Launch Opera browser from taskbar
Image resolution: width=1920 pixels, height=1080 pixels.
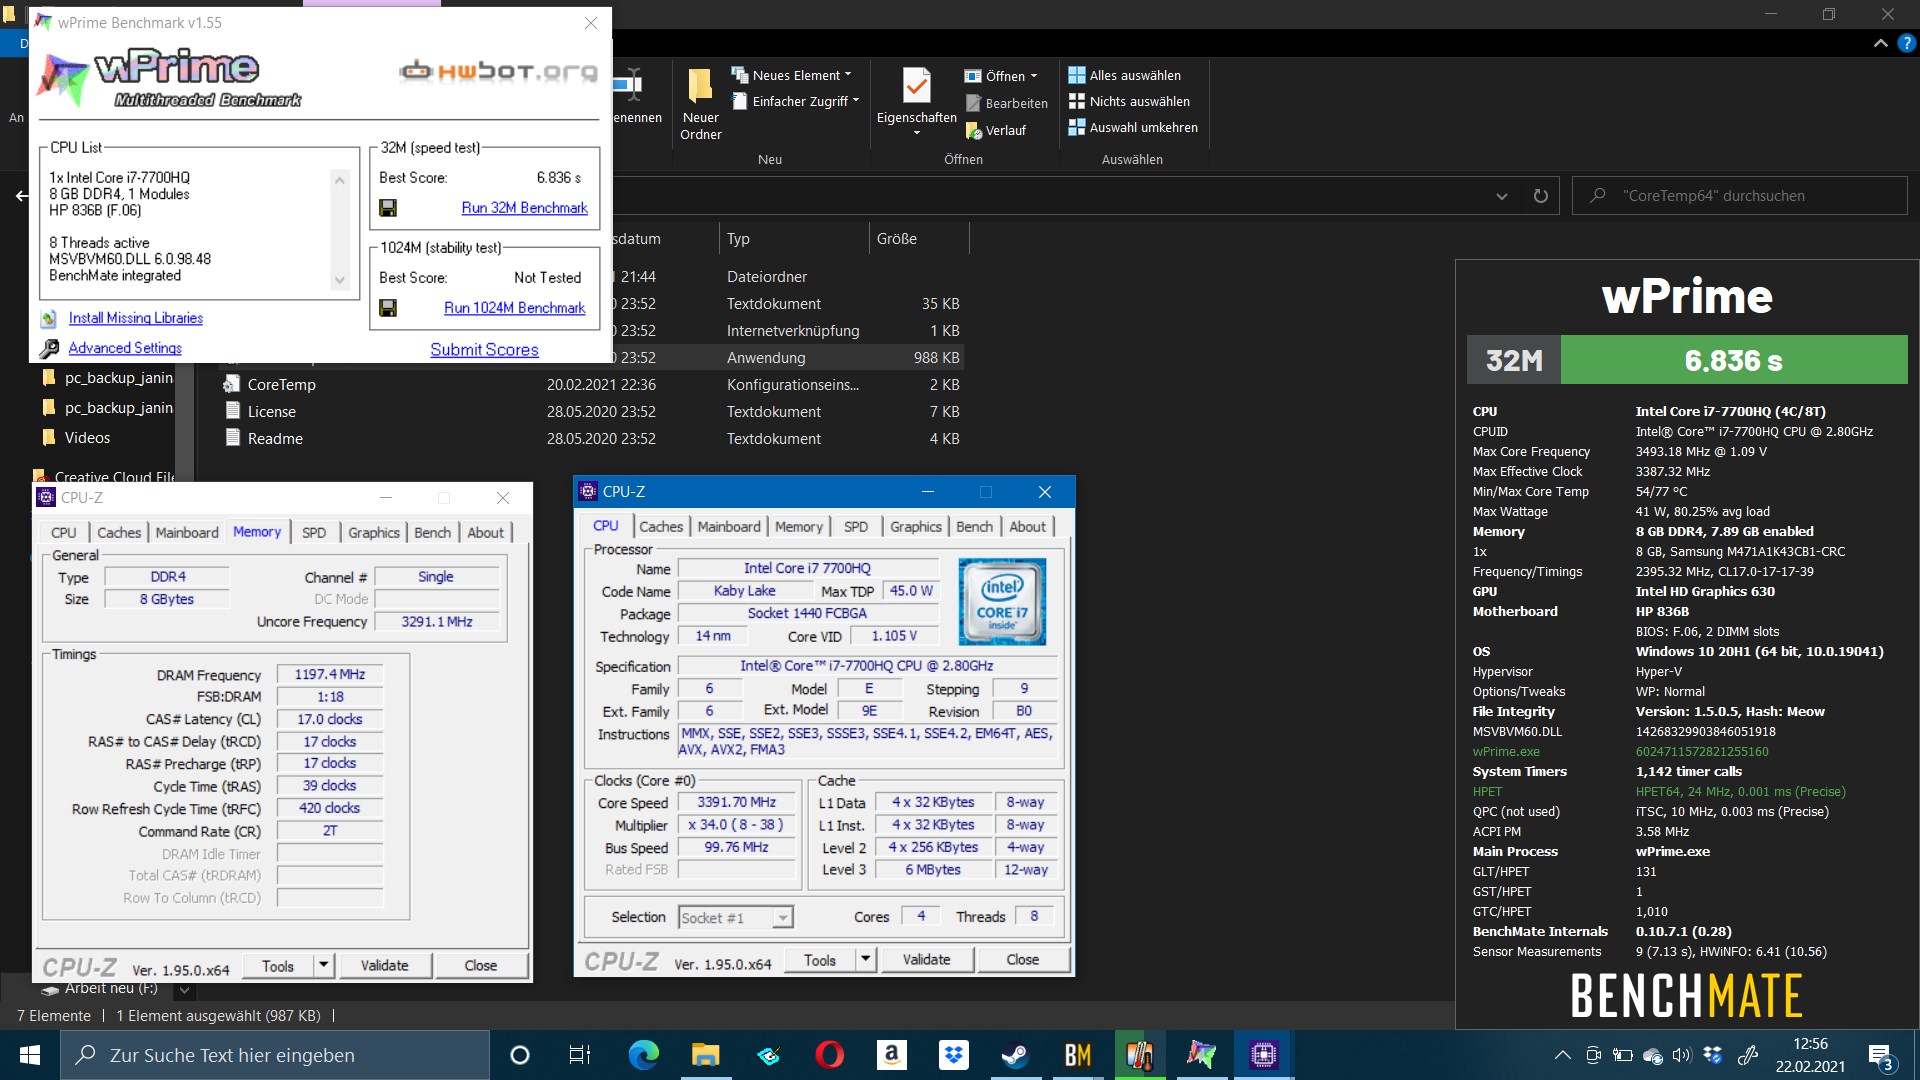click(x=829, y=1055)
